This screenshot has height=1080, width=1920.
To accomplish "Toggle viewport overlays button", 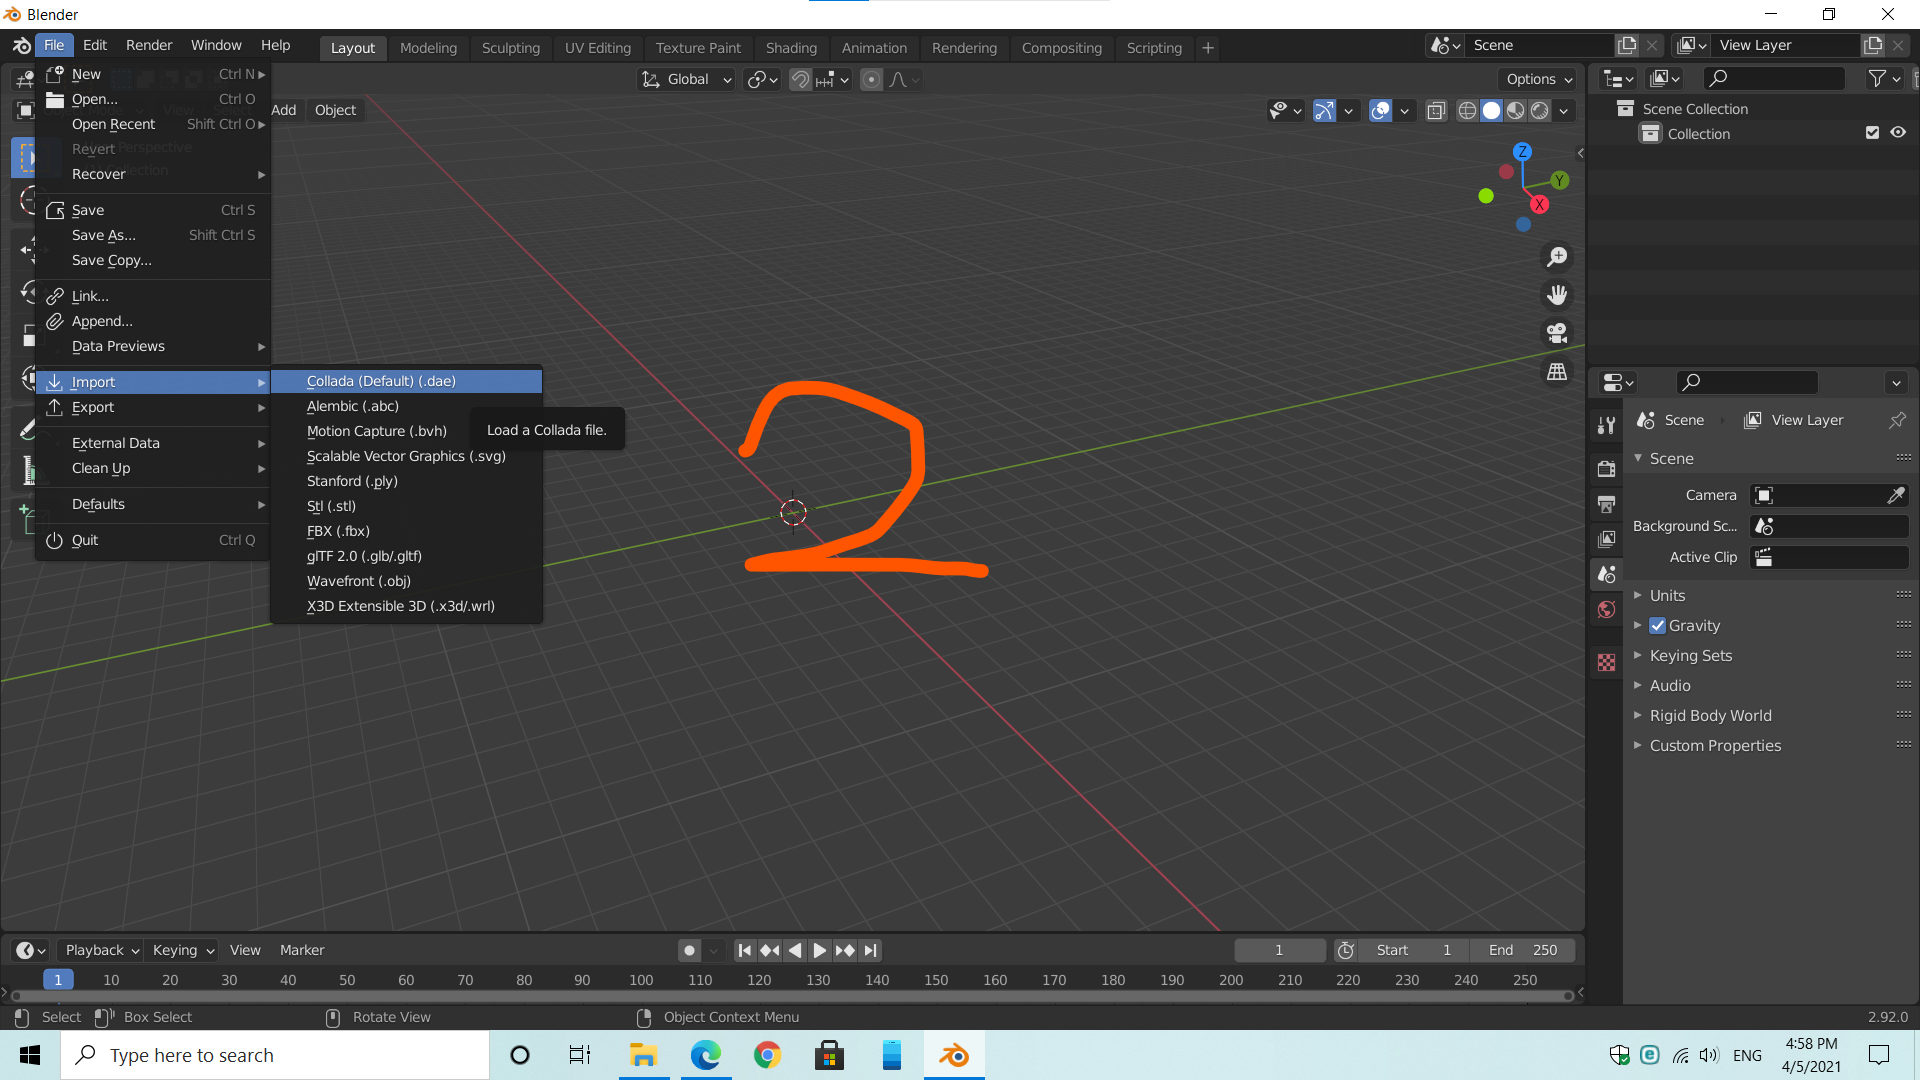I will pyautogui.click(x=1381, y=110).
